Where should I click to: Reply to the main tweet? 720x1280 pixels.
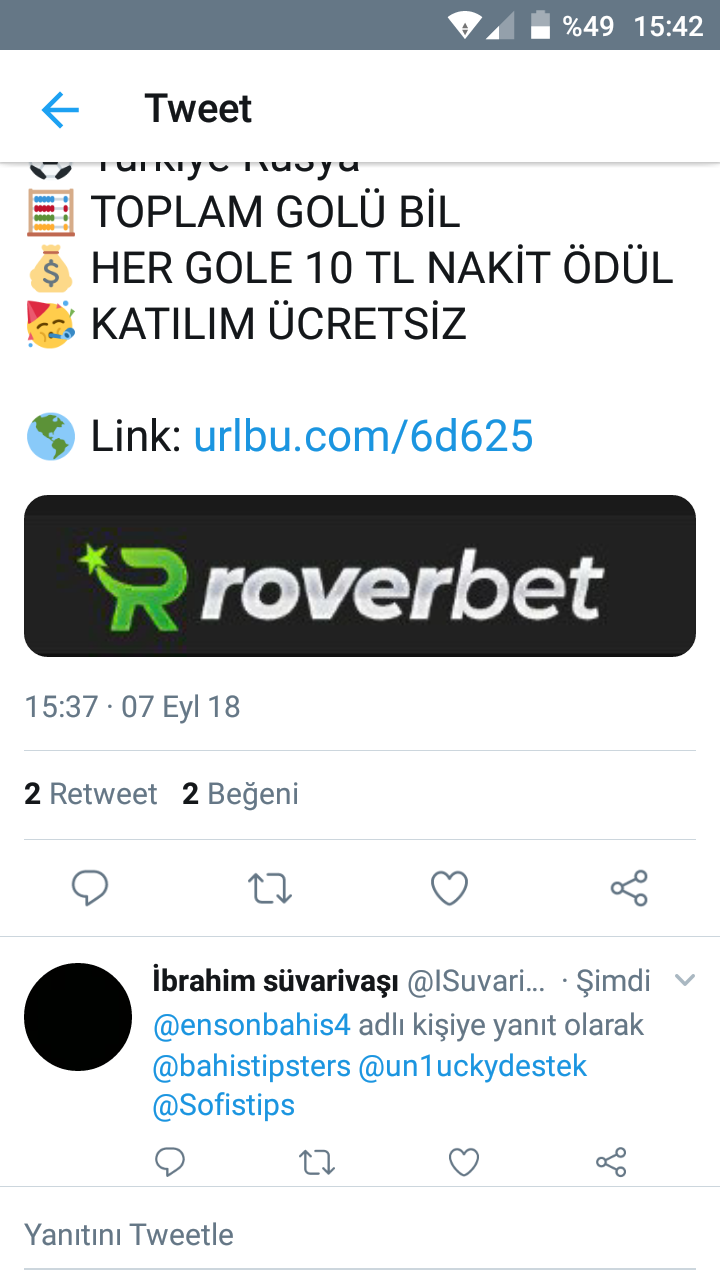(x=90, y=887)
